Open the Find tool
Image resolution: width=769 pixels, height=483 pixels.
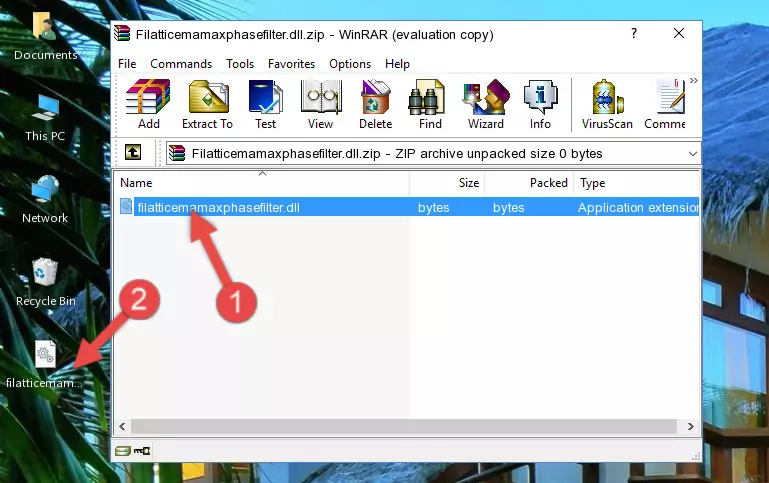point(430,104)
